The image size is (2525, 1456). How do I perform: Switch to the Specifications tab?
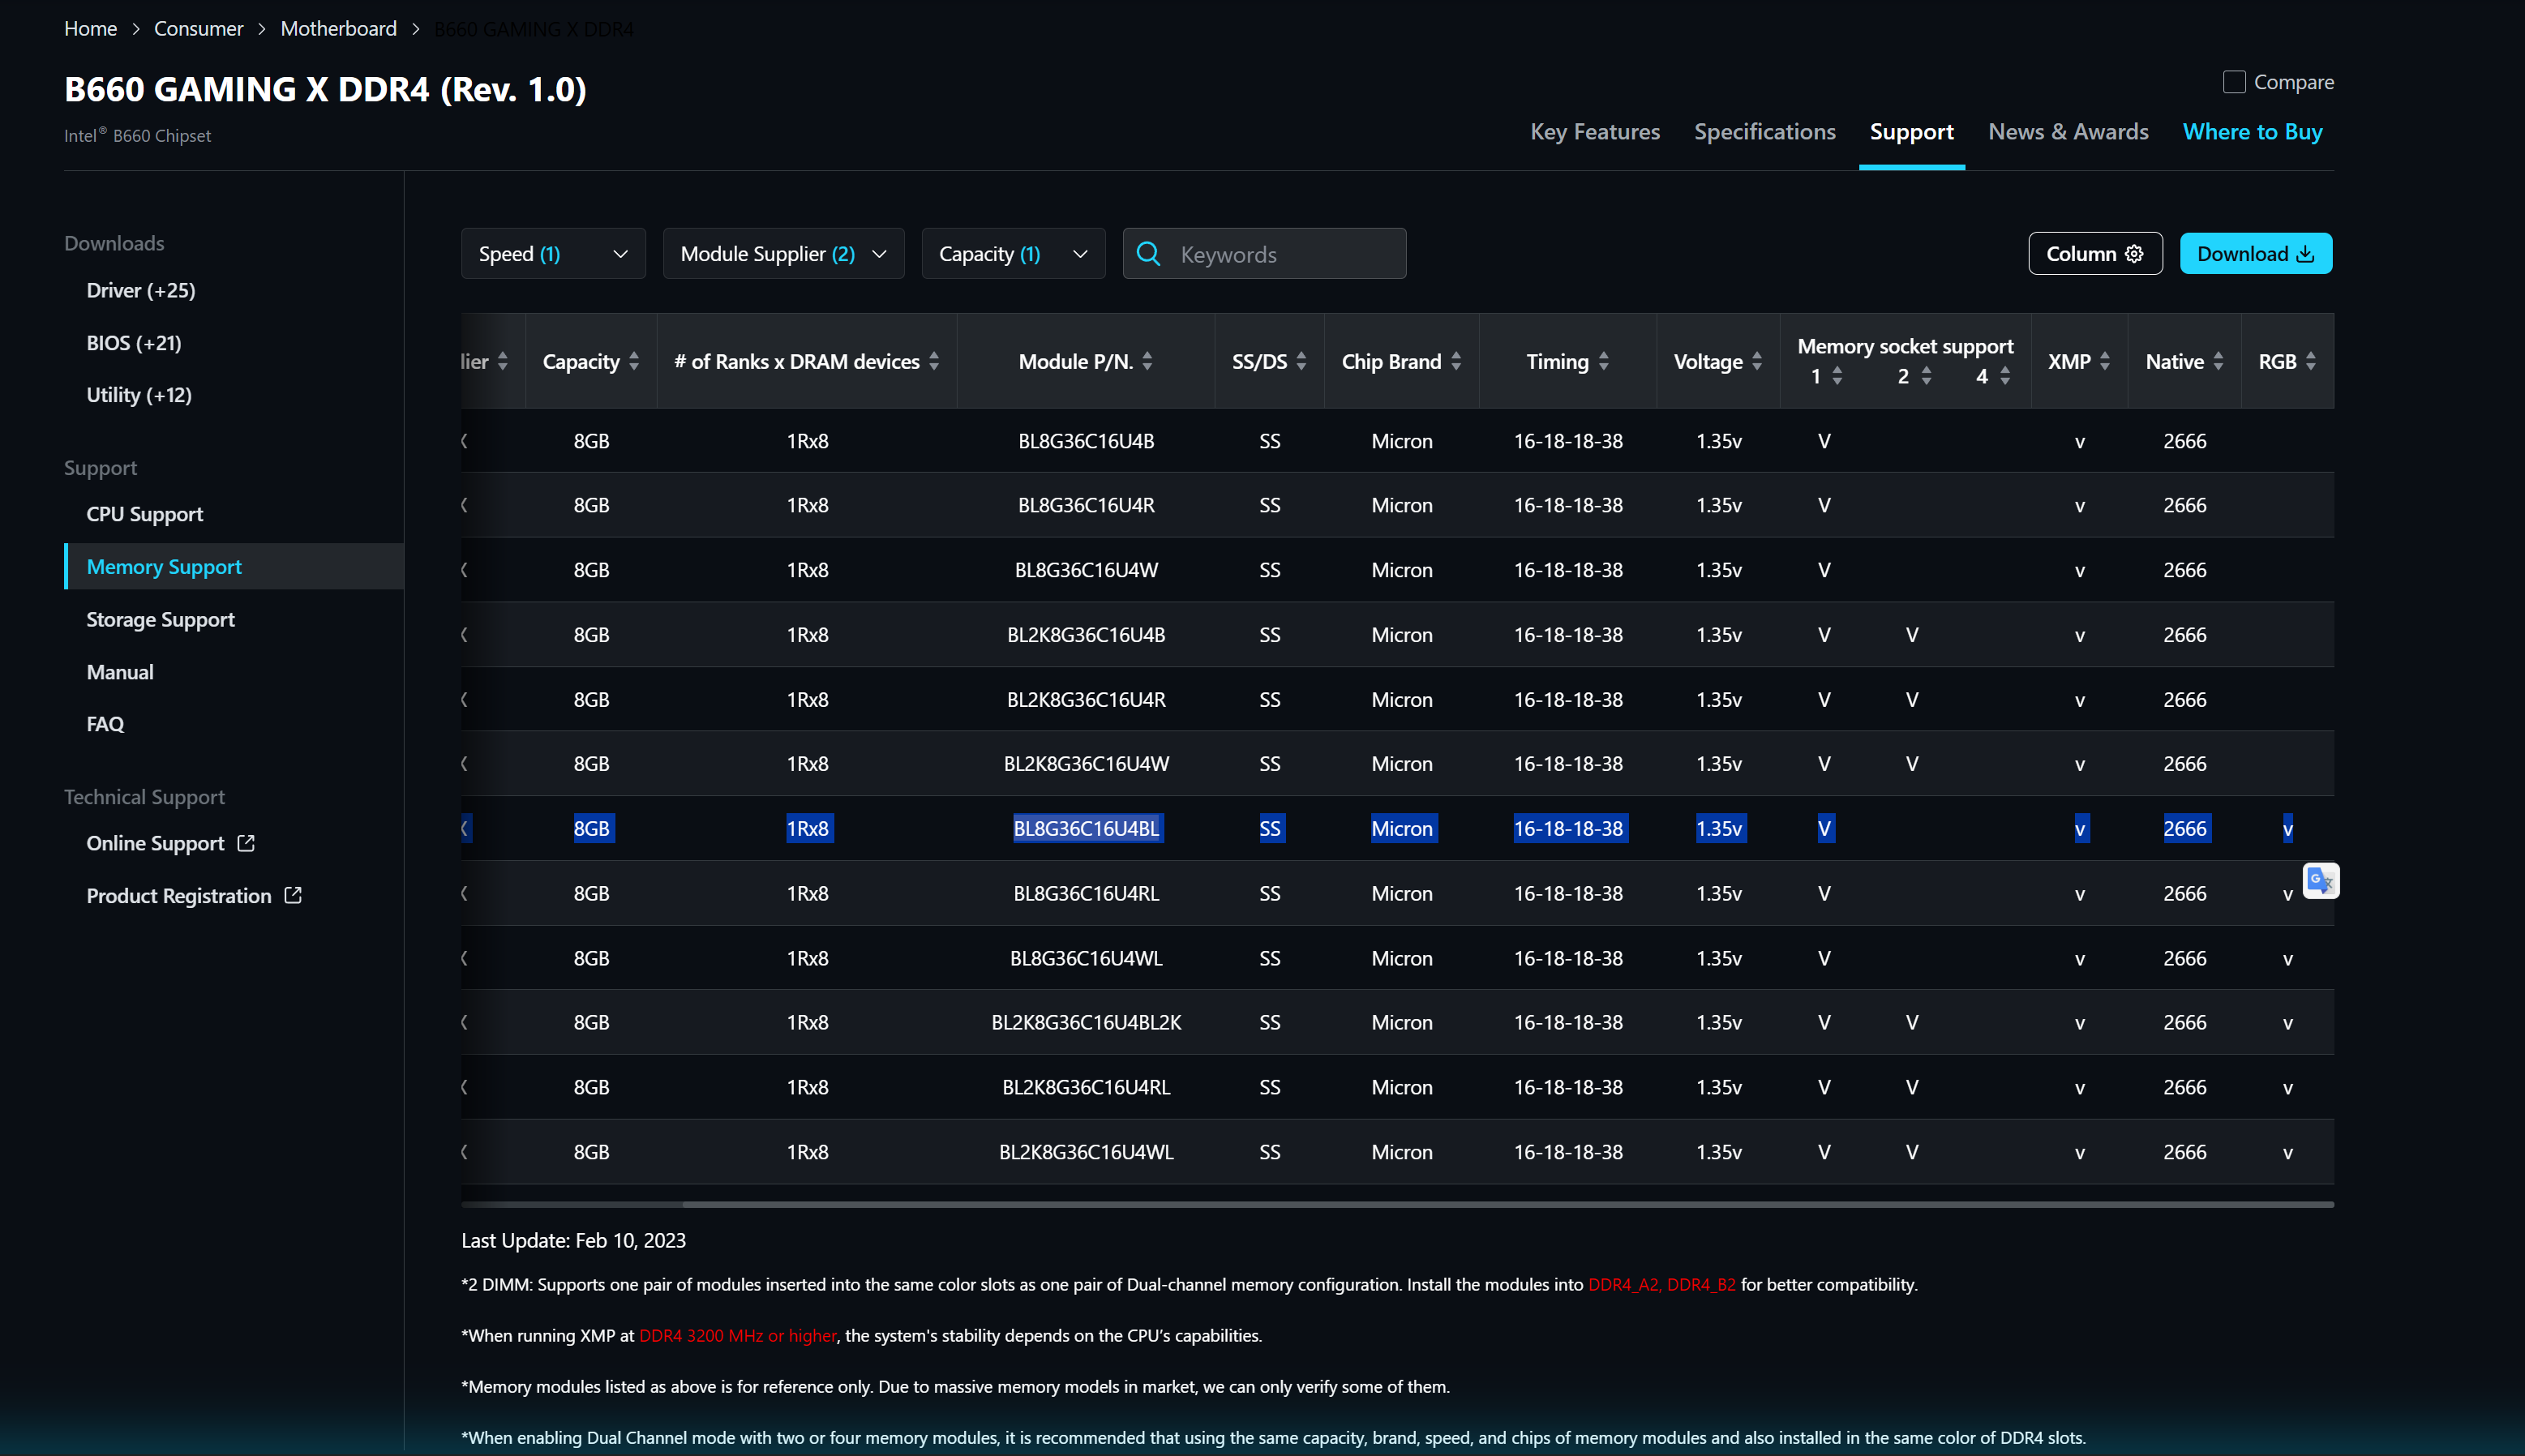[x=1765, y=132]
